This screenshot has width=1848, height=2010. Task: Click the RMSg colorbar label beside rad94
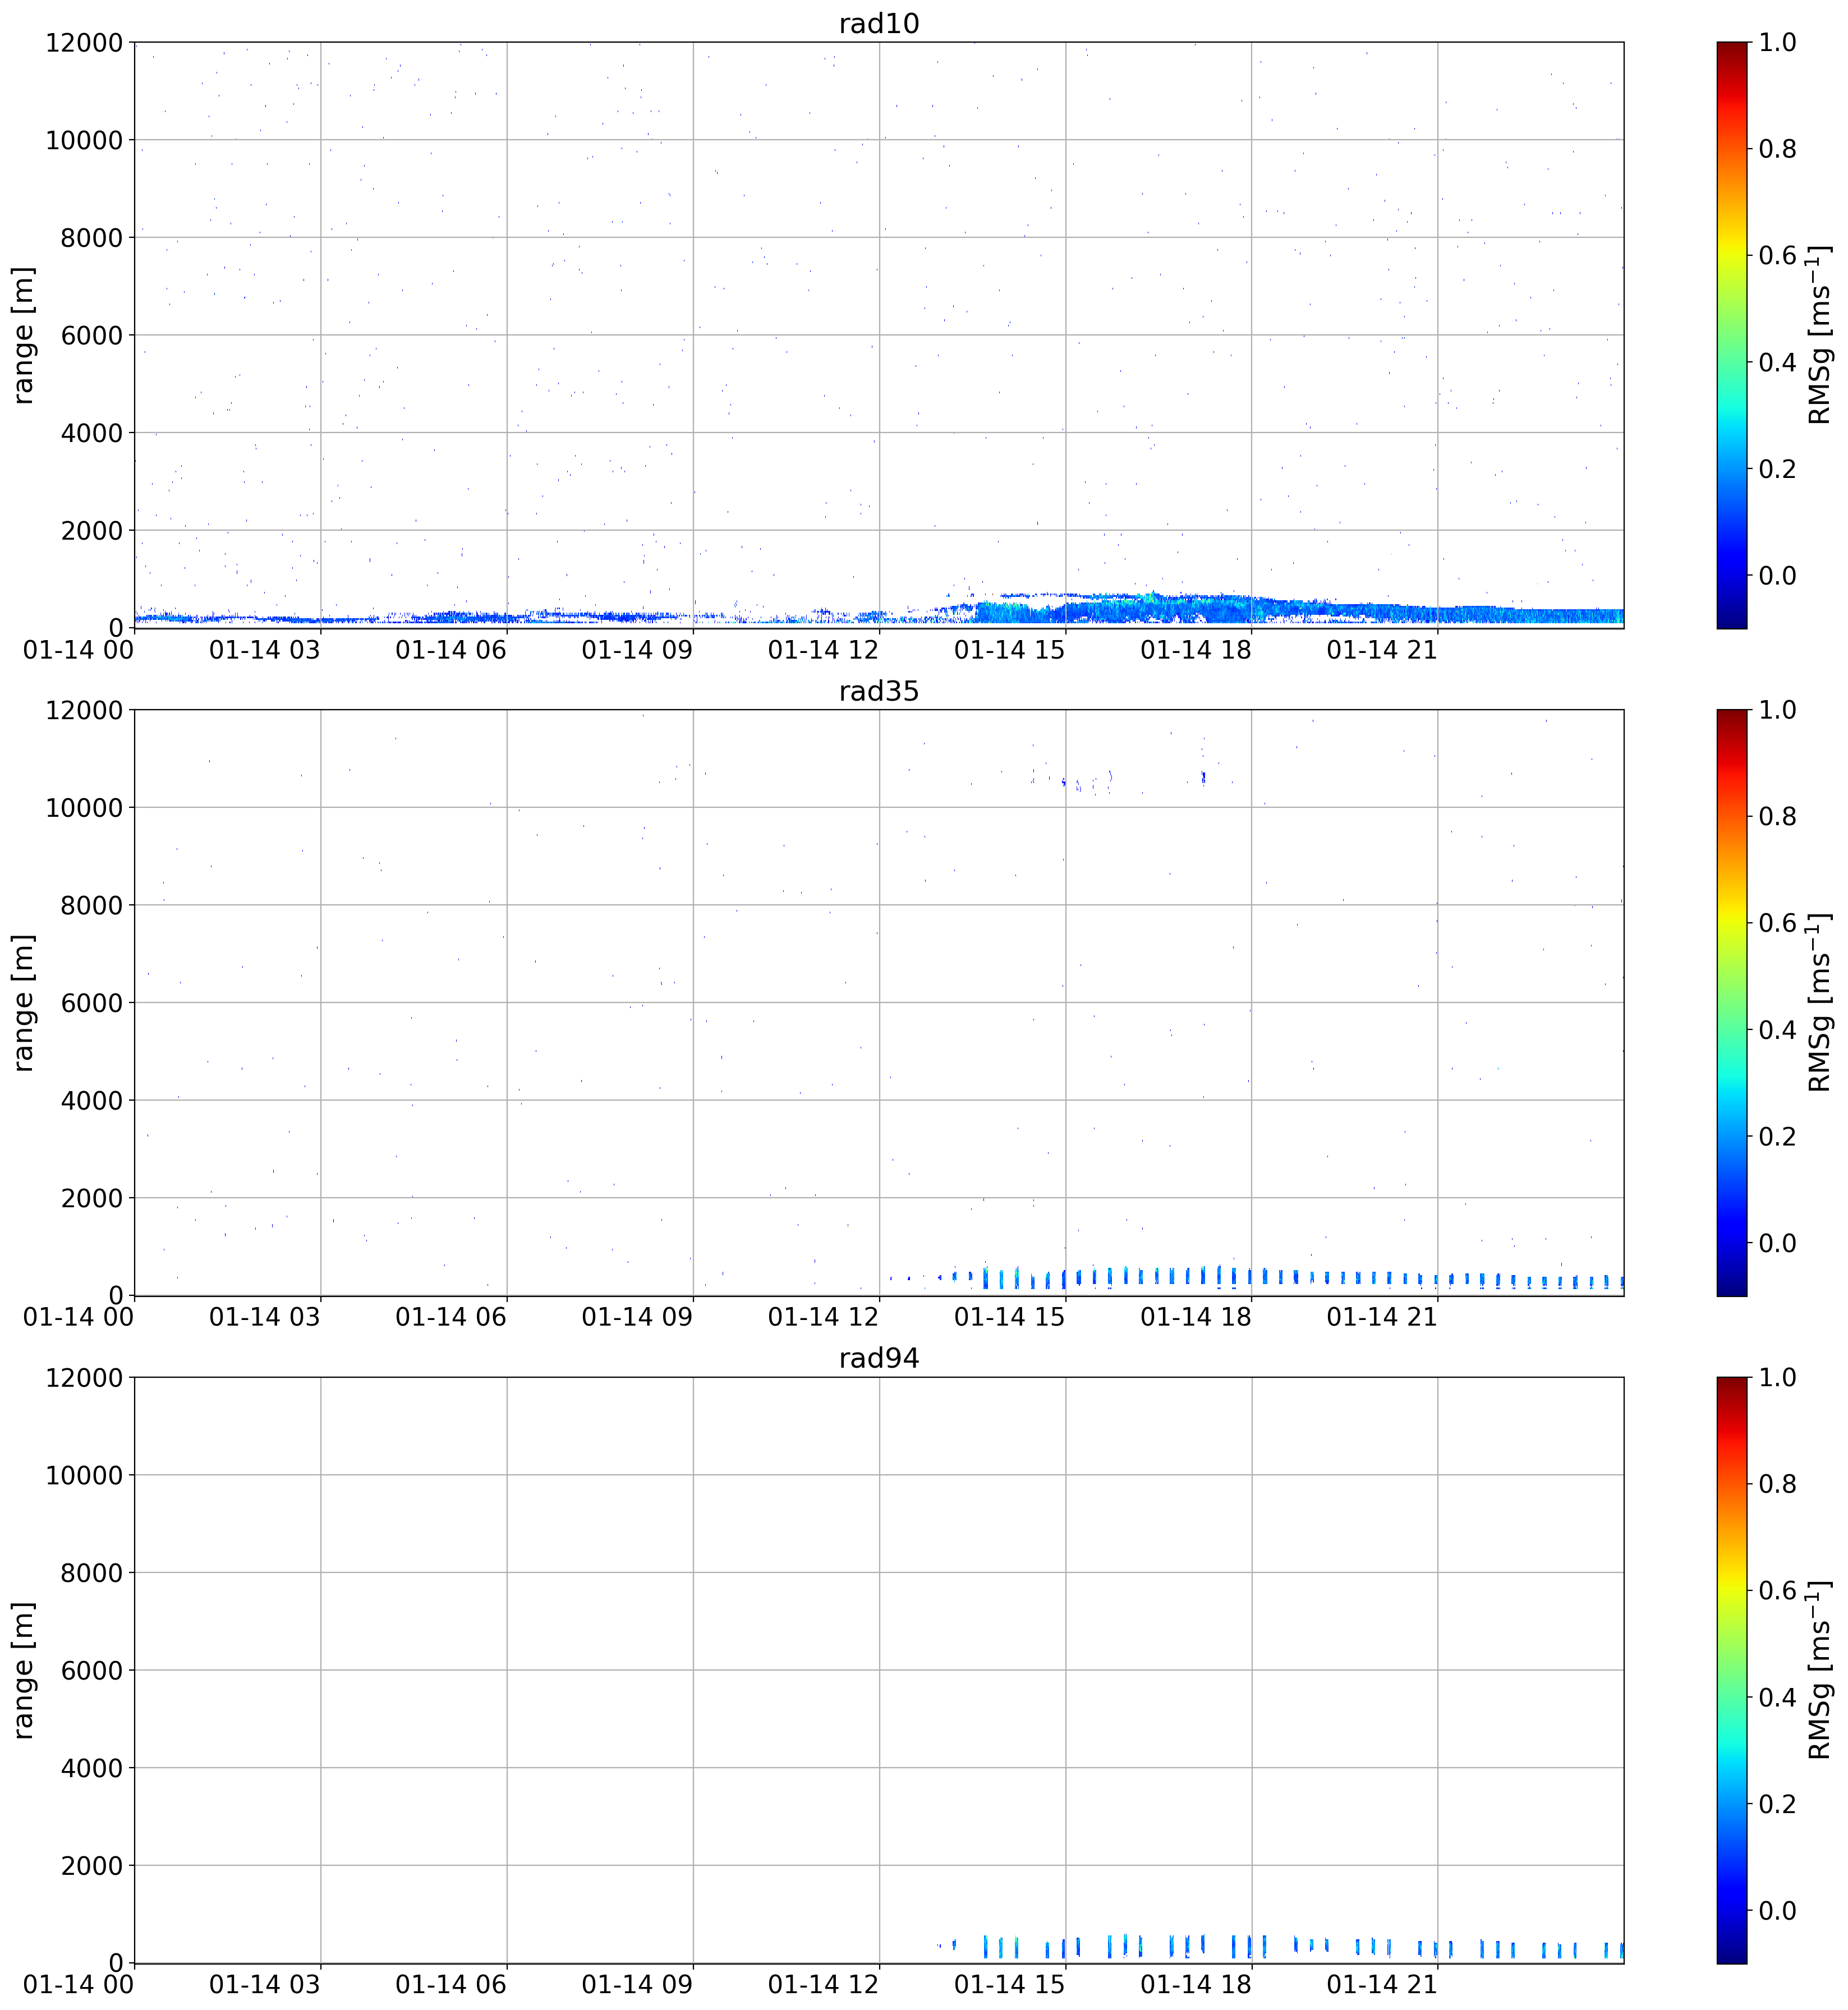pyautogui.click(x=1820, y=1669)
